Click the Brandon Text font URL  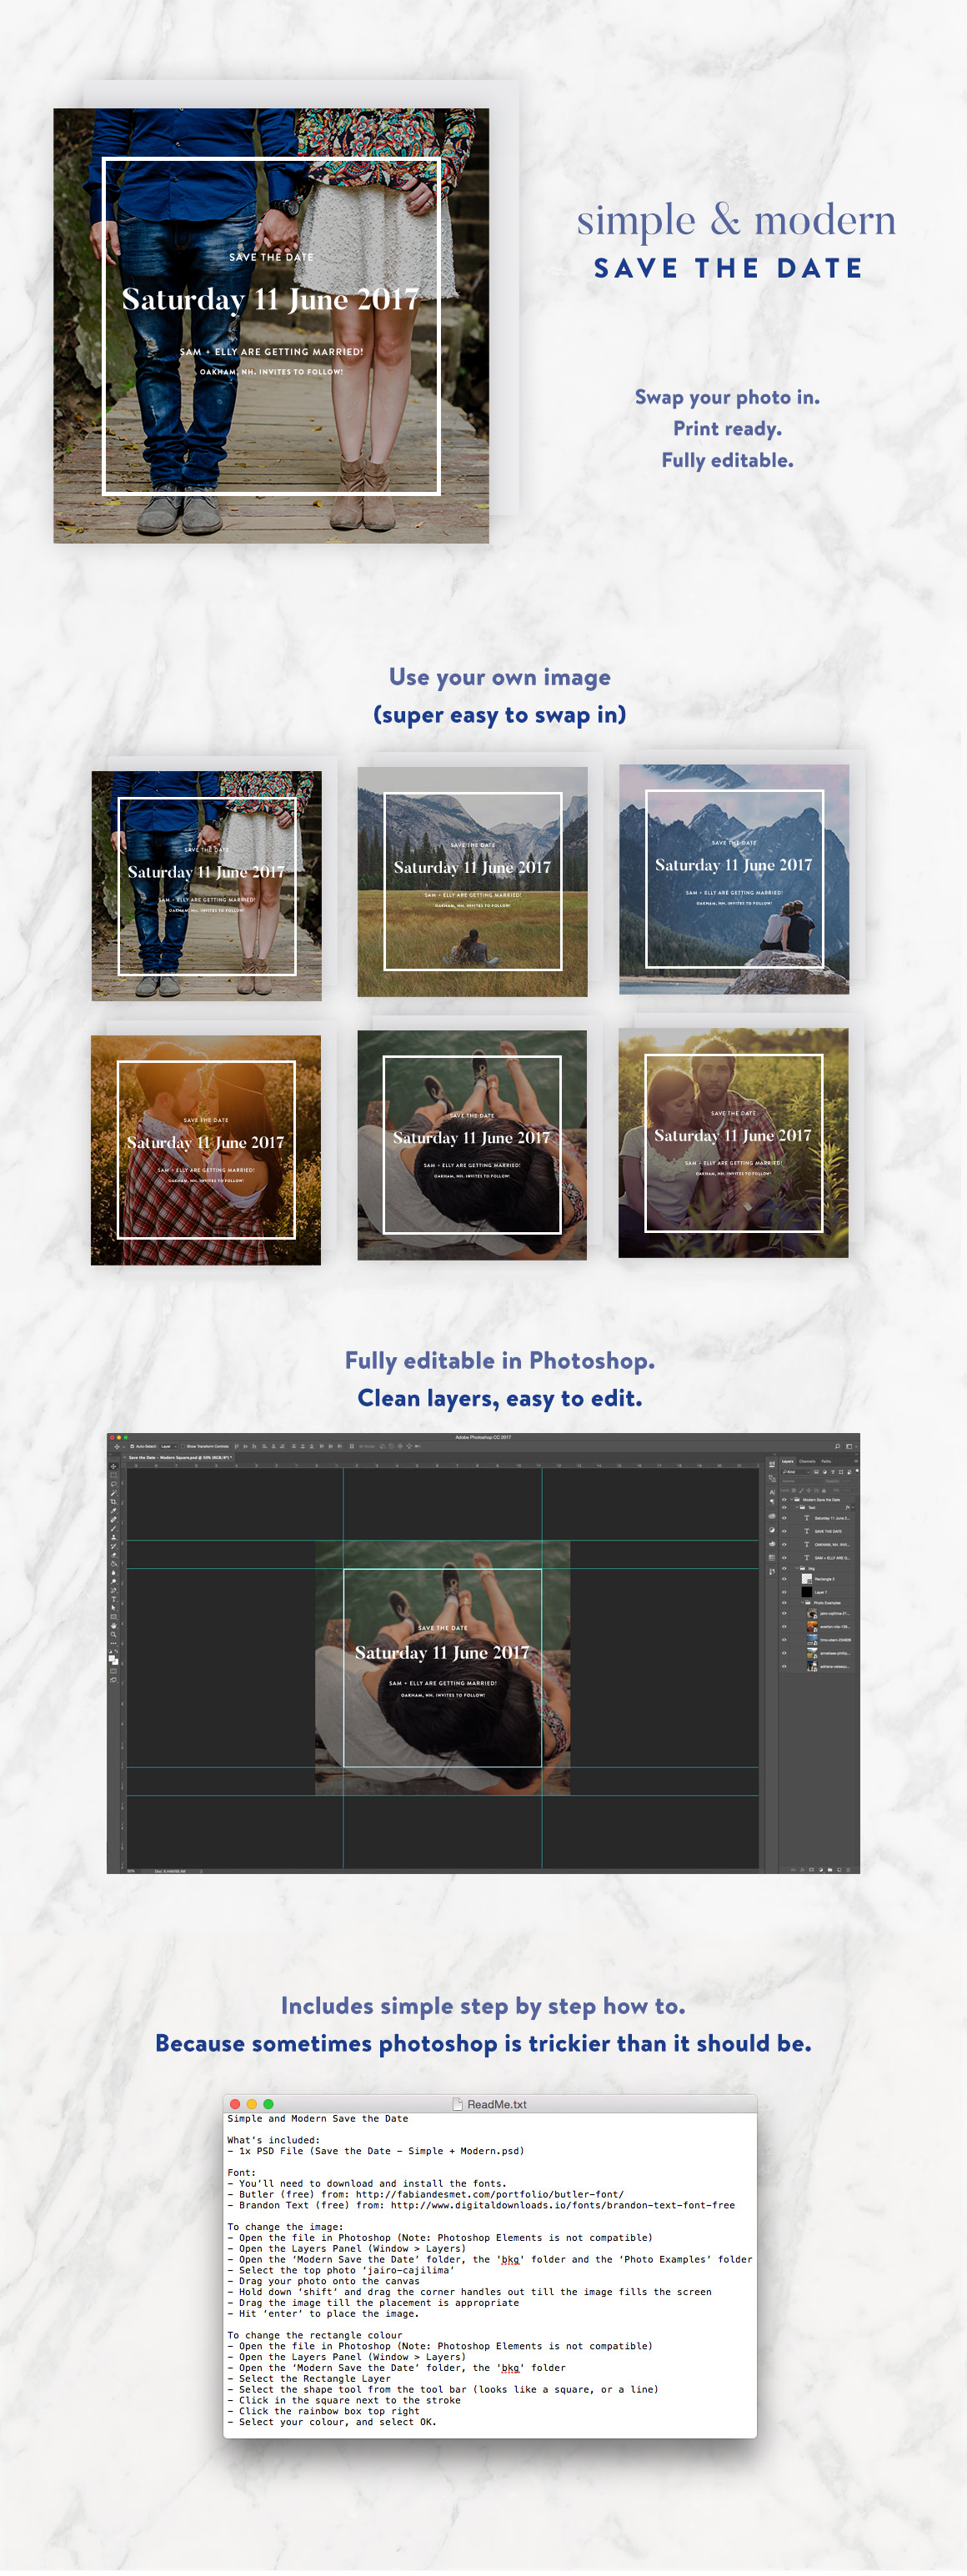562,2205
